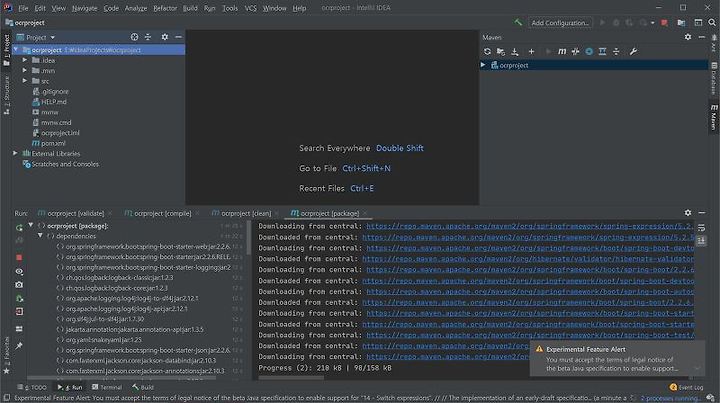Click the camera dump threads icon
The width and height of the screenshot is (720, 403).
coord(19,285)
